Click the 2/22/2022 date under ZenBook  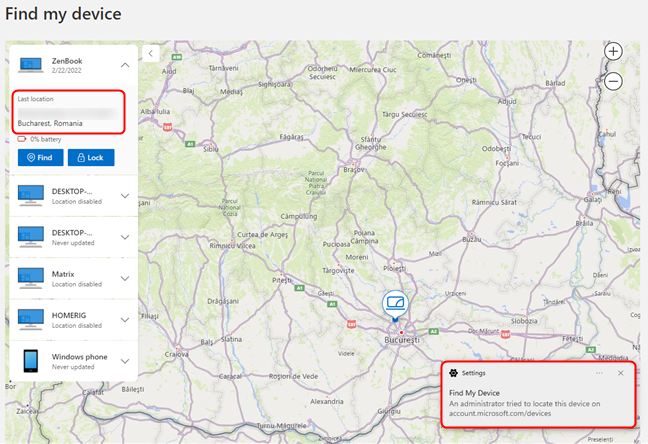coord(67,70)
